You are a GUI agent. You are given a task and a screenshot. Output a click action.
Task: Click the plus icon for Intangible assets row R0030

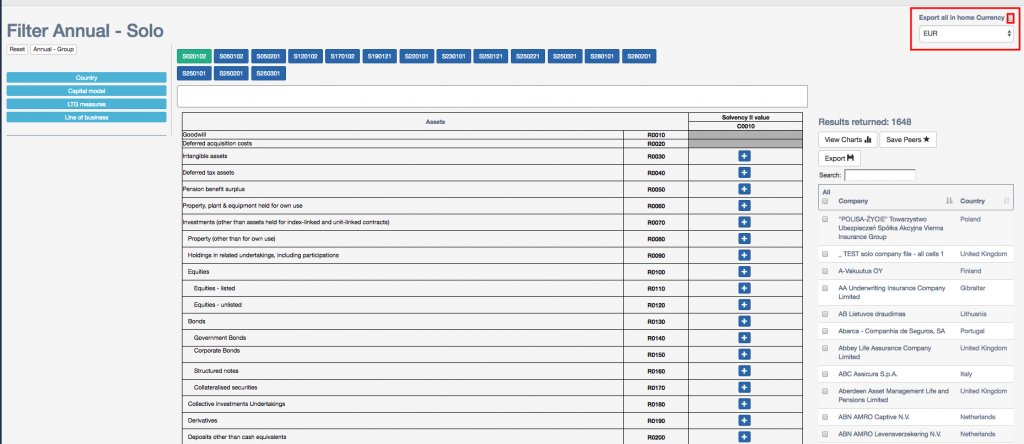743,156
